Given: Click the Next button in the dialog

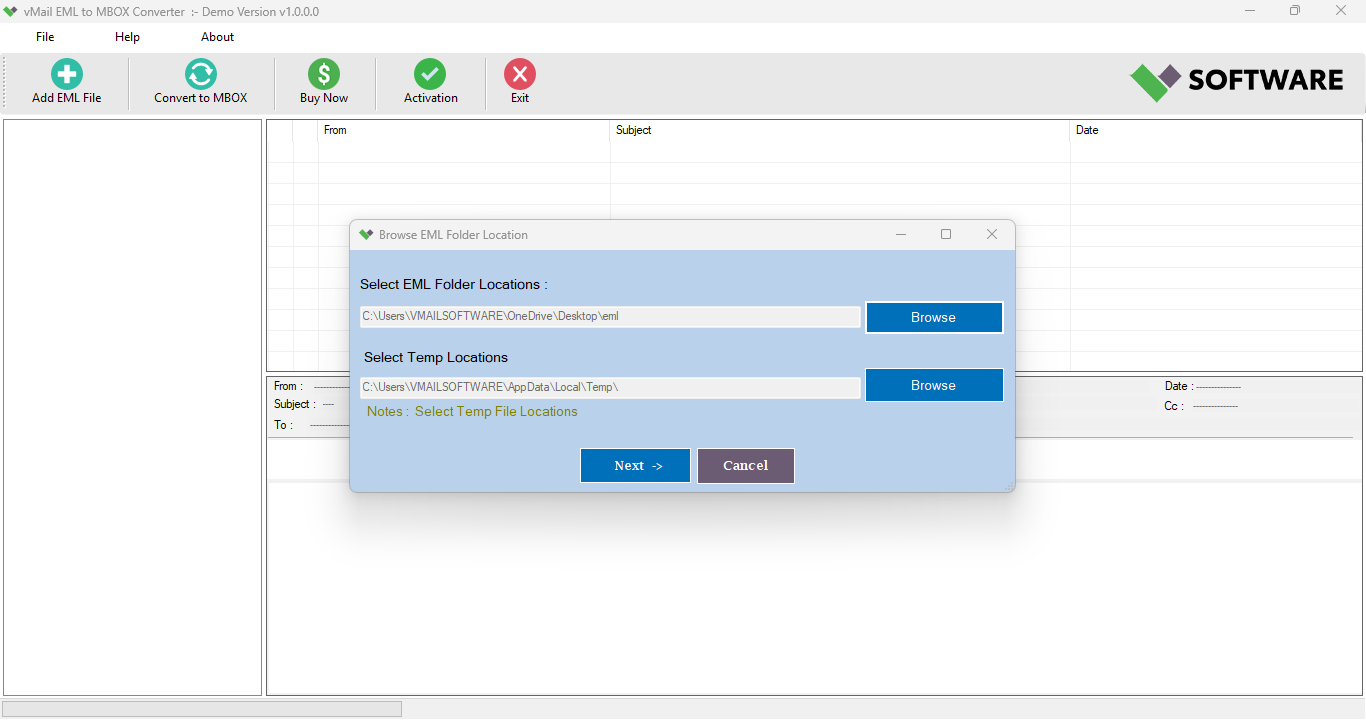Looking at the screenshot, I should tap(635, 465).
